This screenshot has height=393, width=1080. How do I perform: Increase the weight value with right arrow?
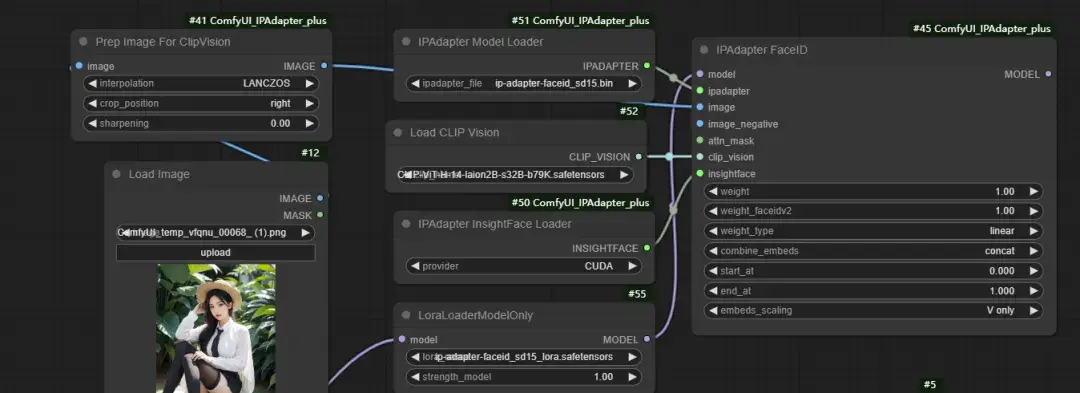(1033, 191)
